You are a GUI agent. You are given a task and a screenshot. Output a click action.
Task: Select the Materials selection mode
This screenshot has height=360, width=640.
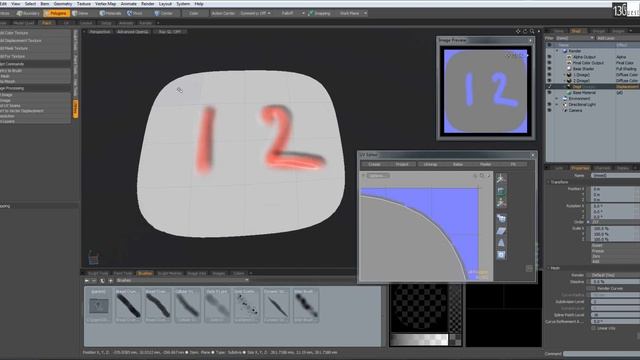[110, 13]
